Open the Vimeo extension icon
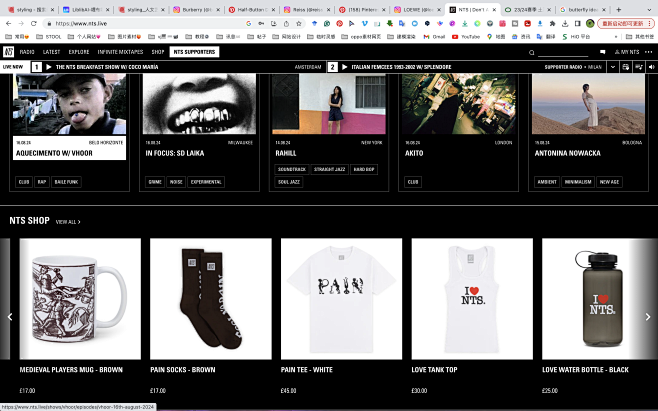 [x=364, y=24]
